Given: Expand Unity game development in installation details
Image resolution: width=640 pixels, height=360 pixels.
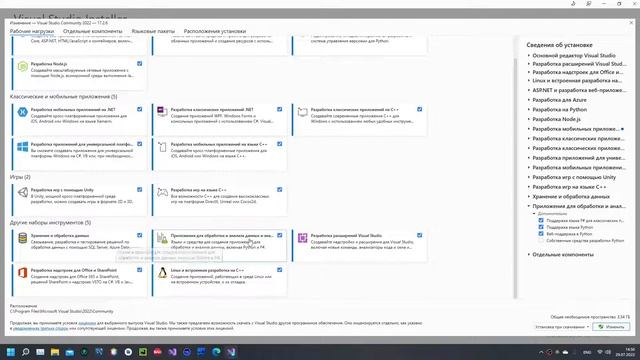Looking at the screenshot, I should [529, 178].
